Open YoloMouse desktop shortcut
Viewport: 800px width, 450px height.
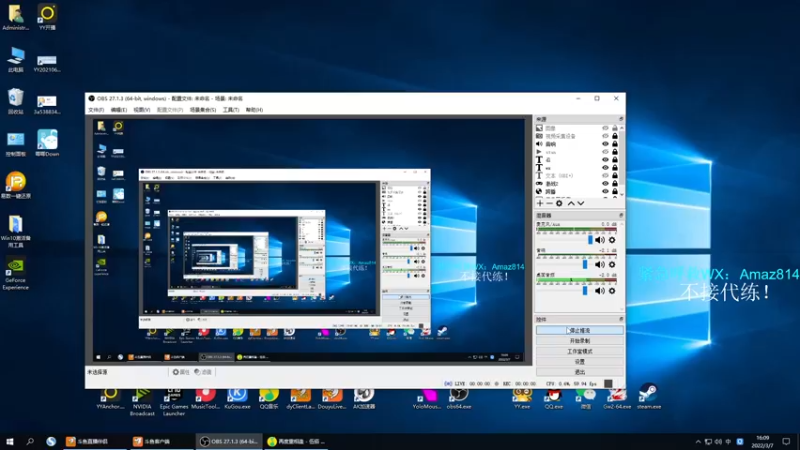click(427, 398)
